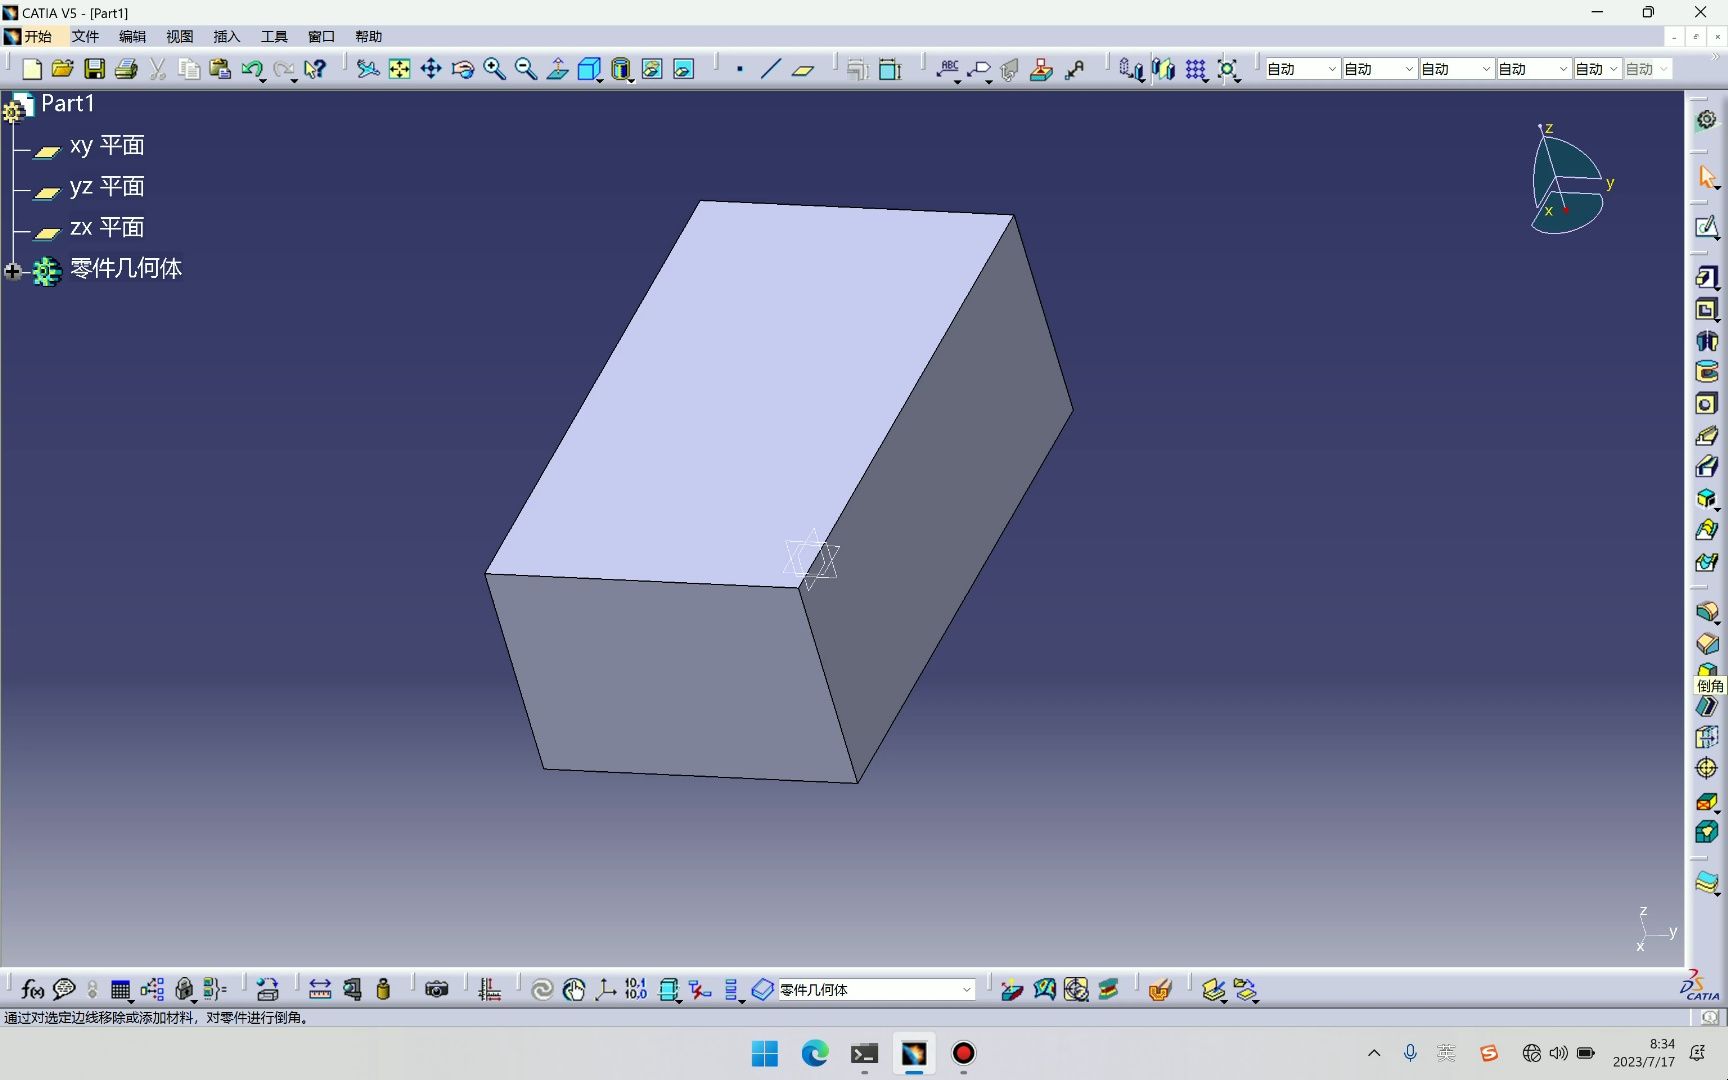Image resolution: width=1728 pixels, height=1080 pixels.
Task: Open the 工具 menu
Action: click(274, 37)
